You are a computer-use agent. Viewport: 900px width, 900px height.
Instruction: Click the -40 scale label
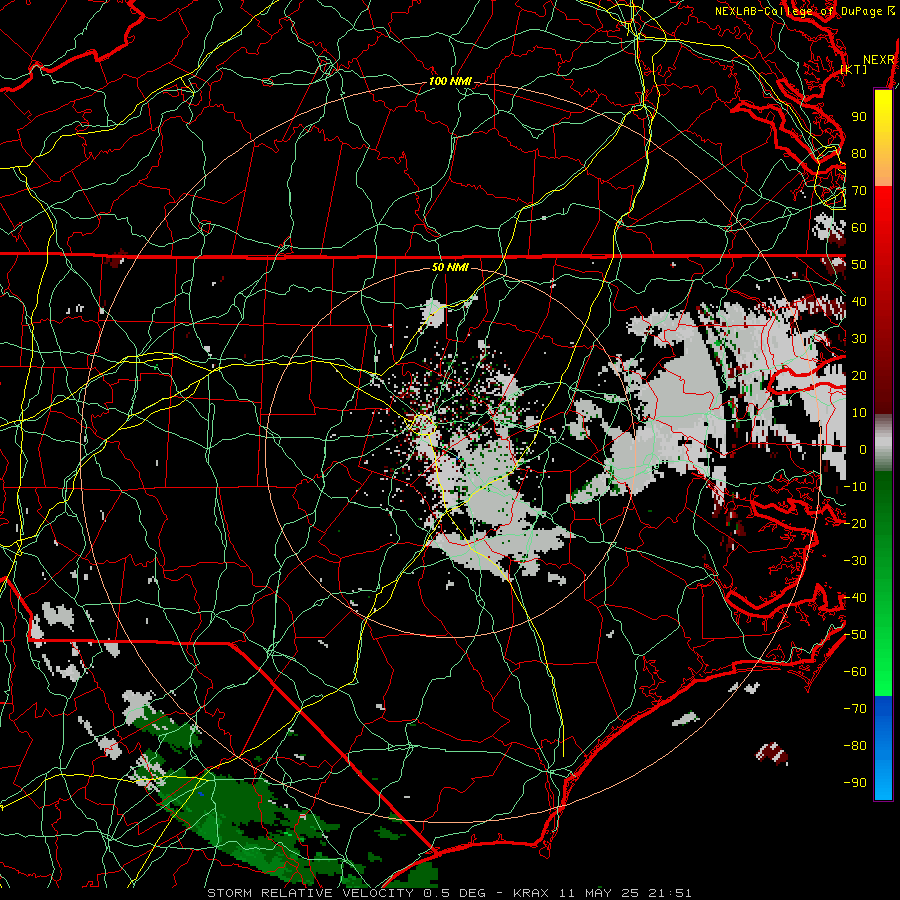[x=855, y=598]
